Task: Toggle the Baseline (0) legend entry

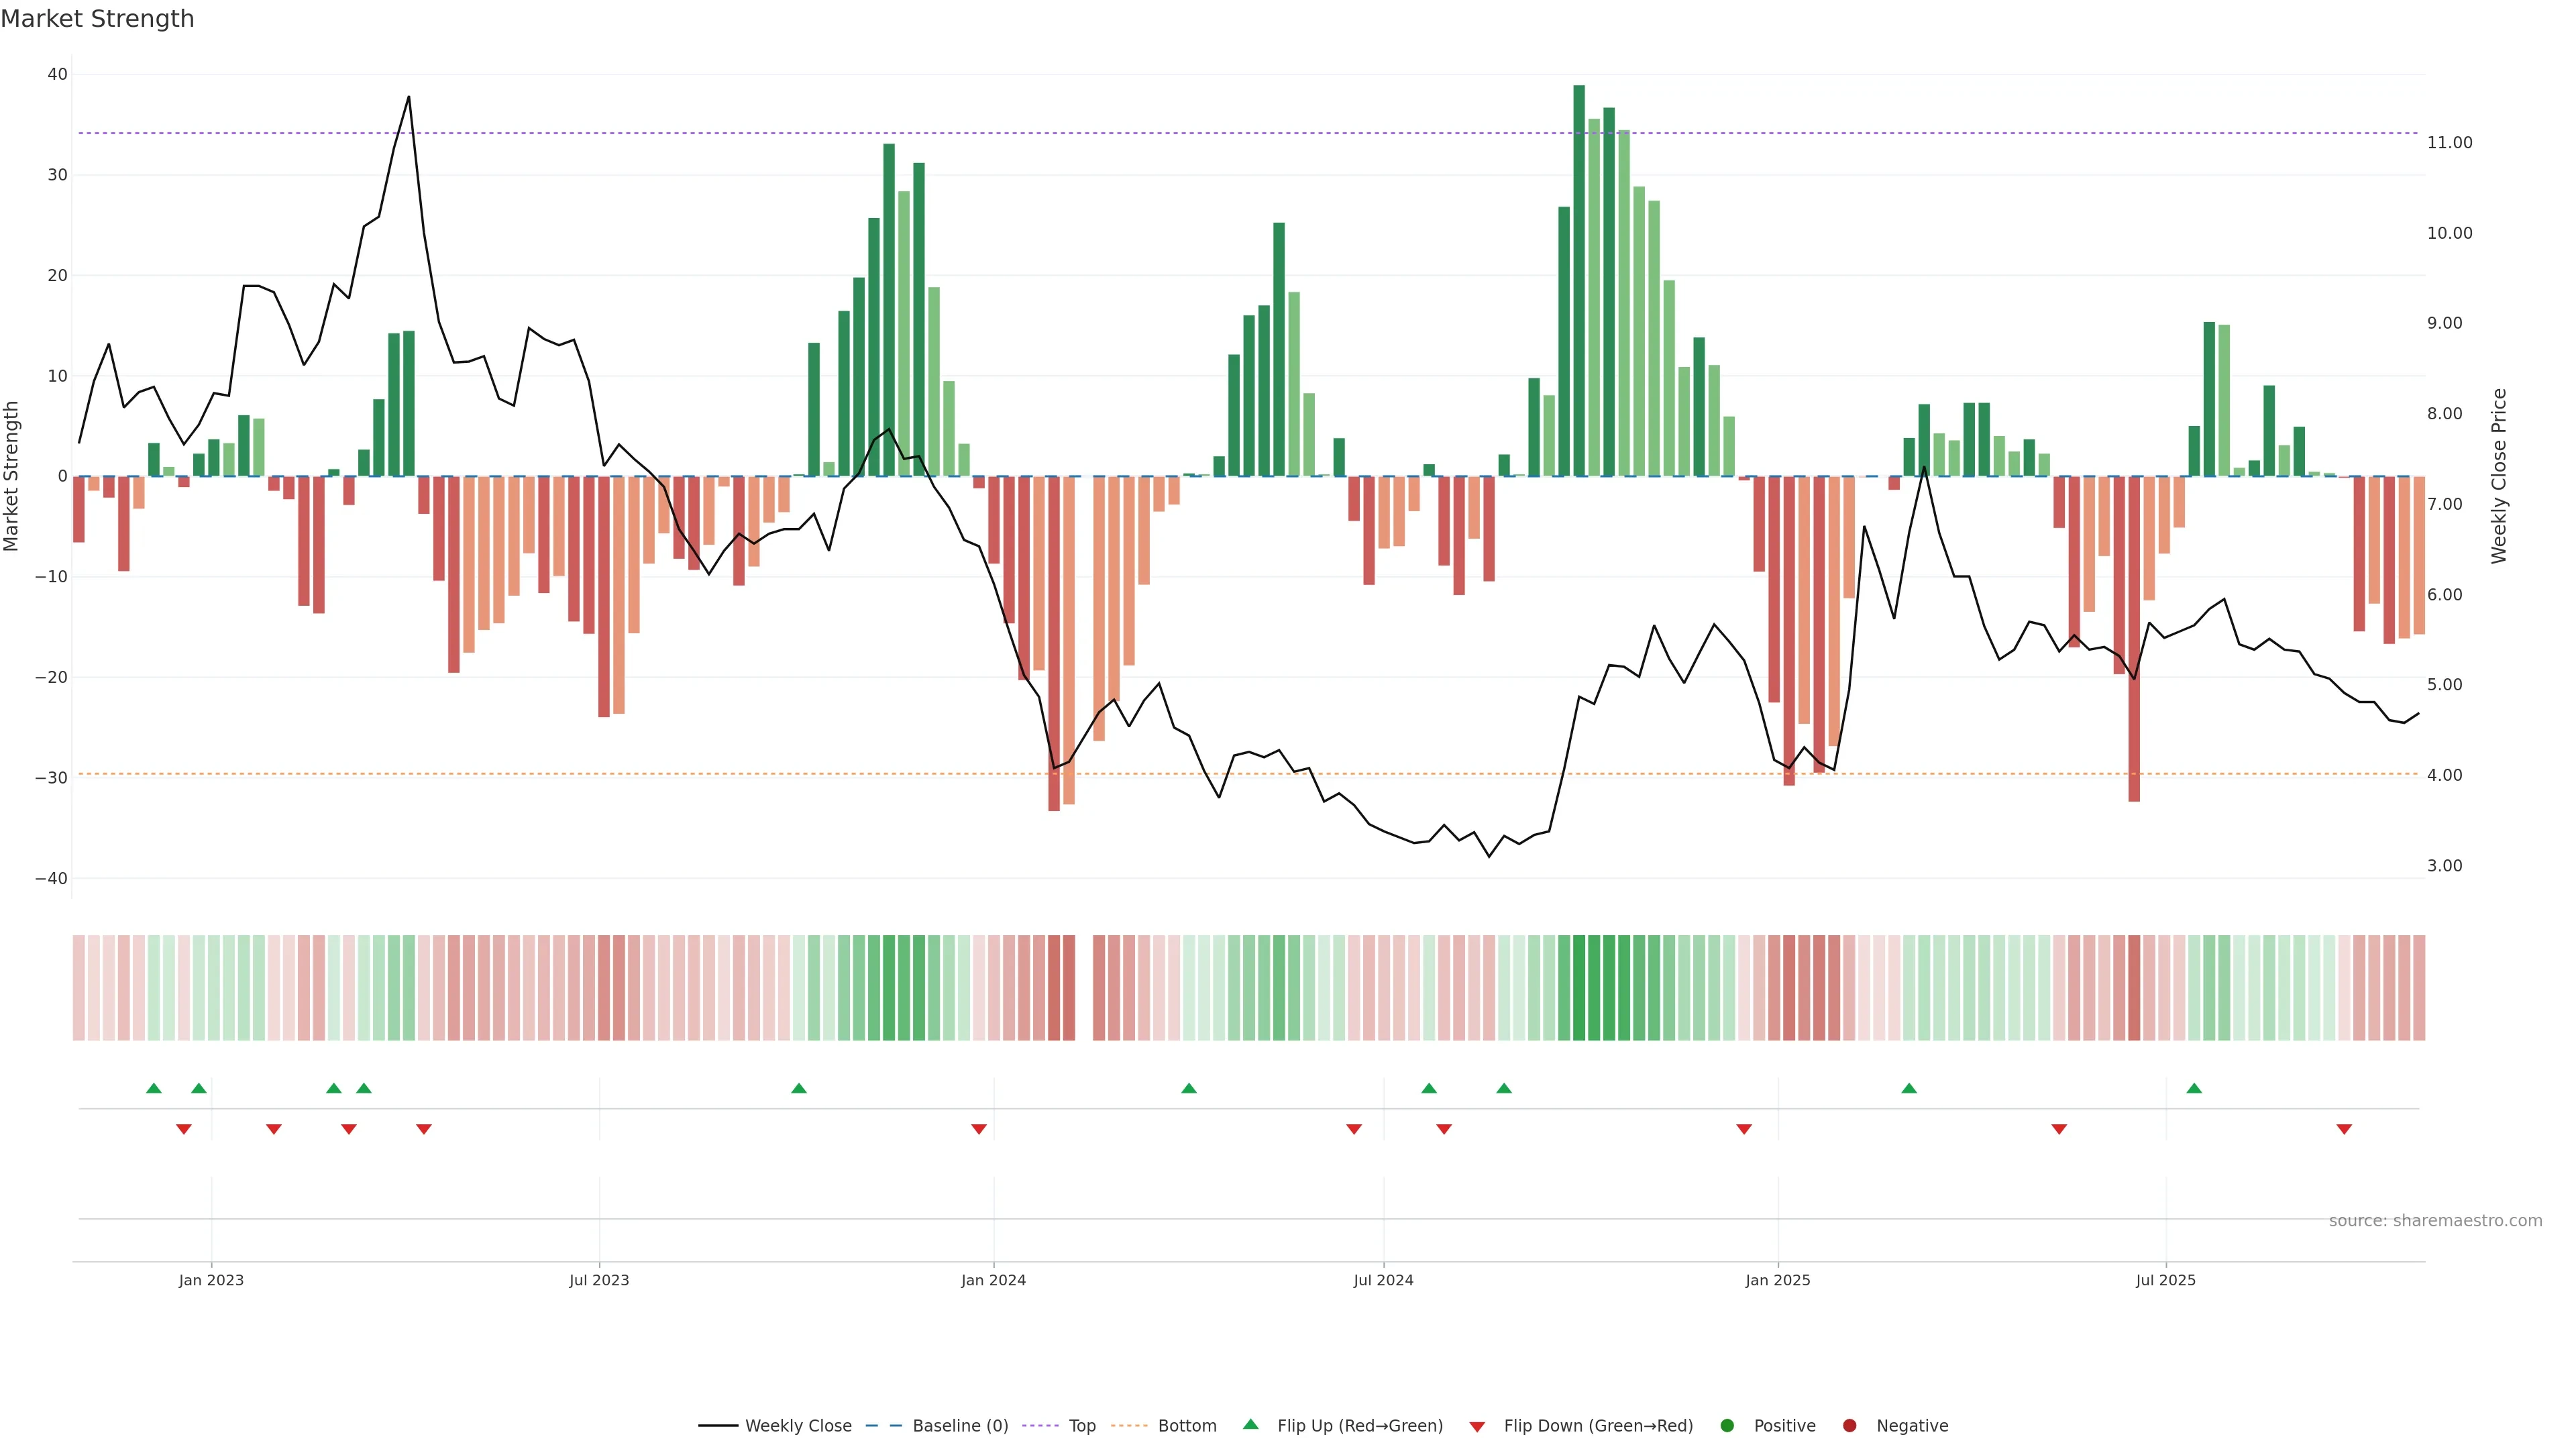Action: point(959,1425)
